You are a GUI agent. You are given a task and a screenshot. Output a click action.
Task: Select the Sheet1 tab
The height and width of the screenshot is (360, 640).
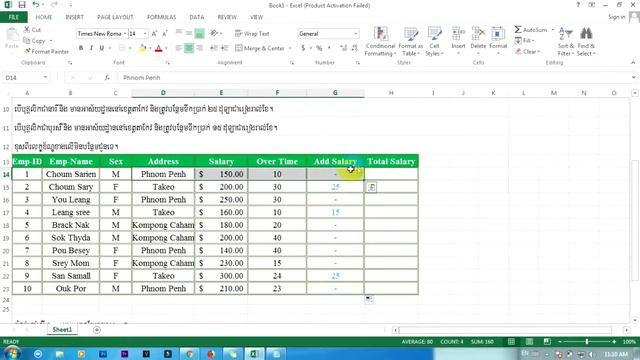[x=62, y=329]
